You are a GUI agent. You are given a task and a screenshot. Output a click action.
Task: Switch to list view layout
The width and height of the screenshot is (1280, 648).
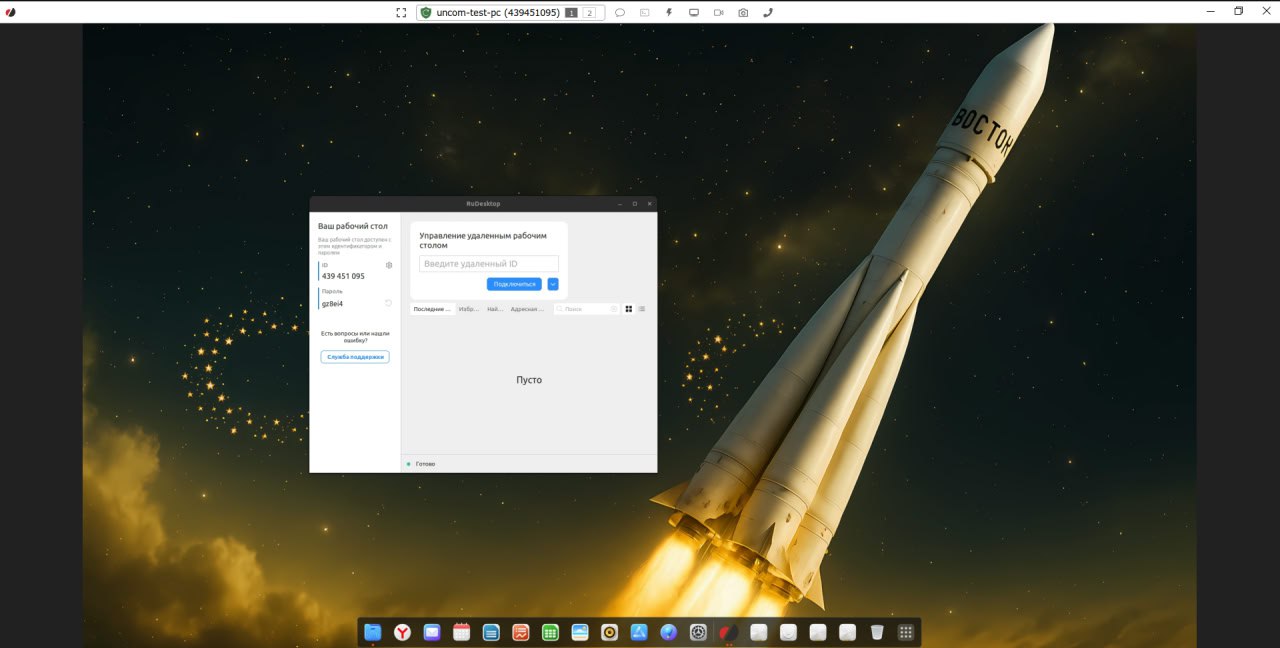[x=642, y=309]
